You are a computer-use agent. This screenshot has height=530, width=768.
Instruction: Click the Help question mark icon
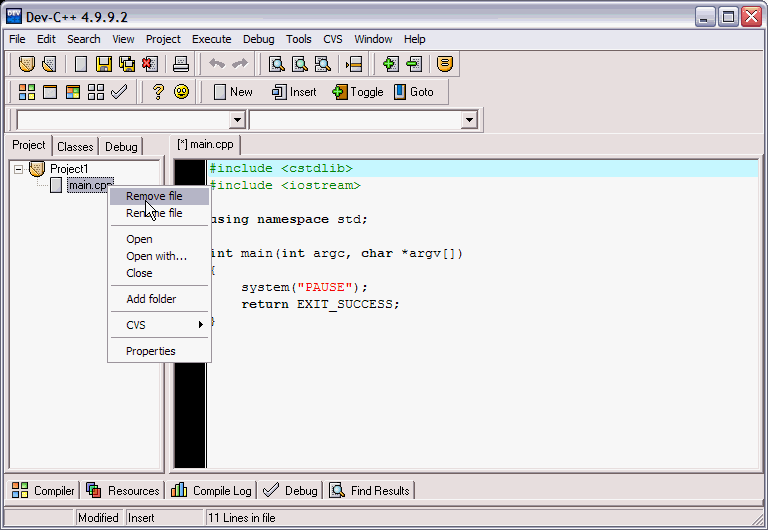tap(158, 92)
